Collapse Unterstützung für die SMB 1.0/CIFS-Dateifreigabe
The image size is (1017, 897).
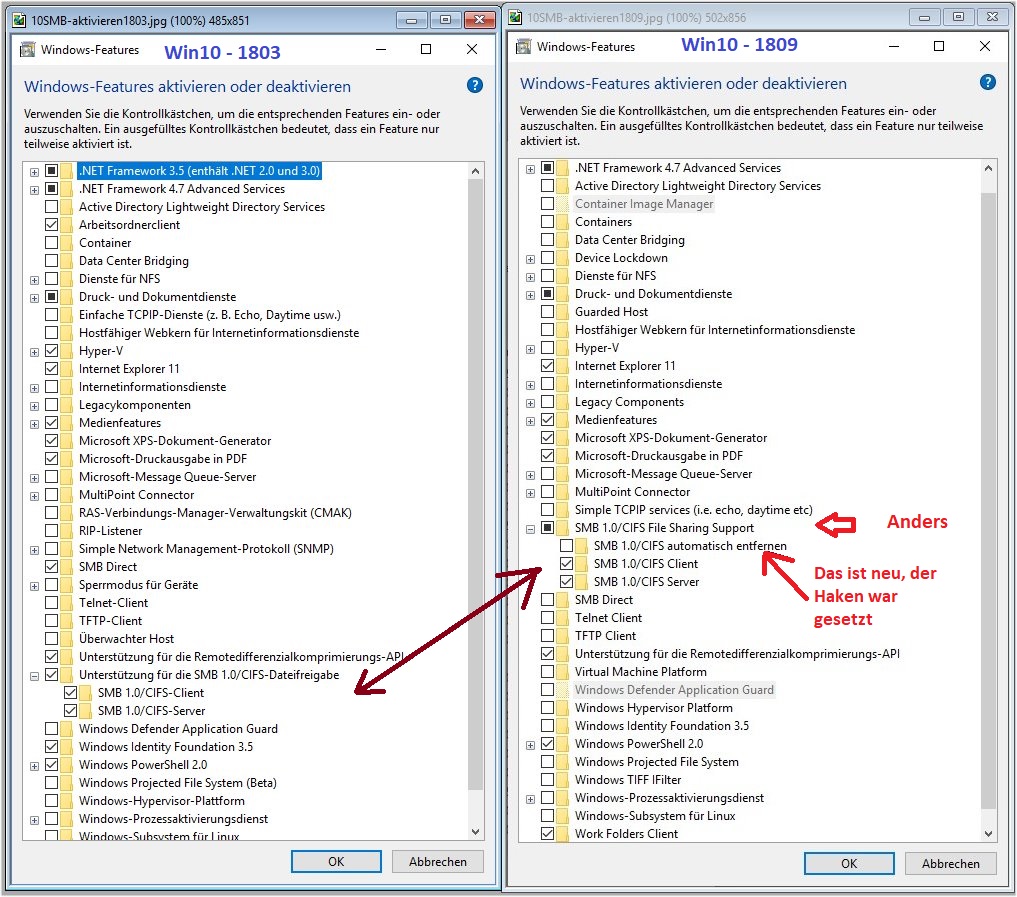(34, 676)
